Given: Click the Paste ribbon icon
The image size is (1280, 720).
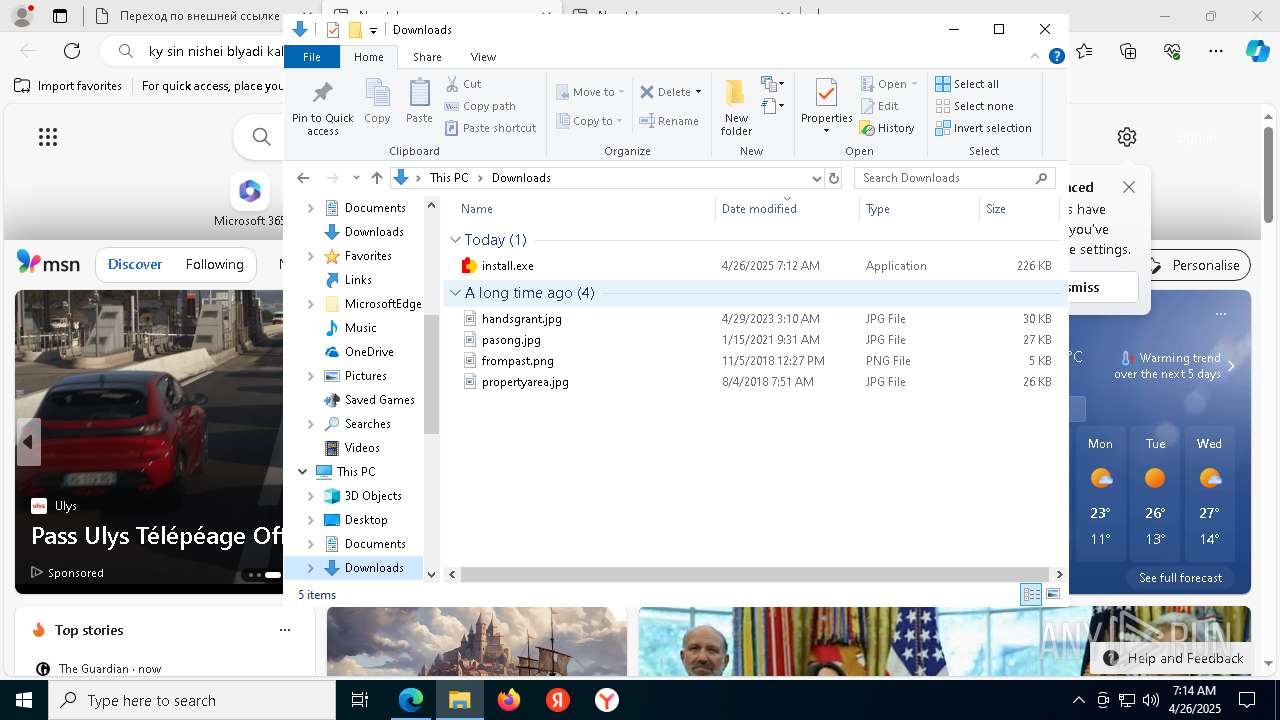Looking at the screenshot, I should click(x=419, y=93).
